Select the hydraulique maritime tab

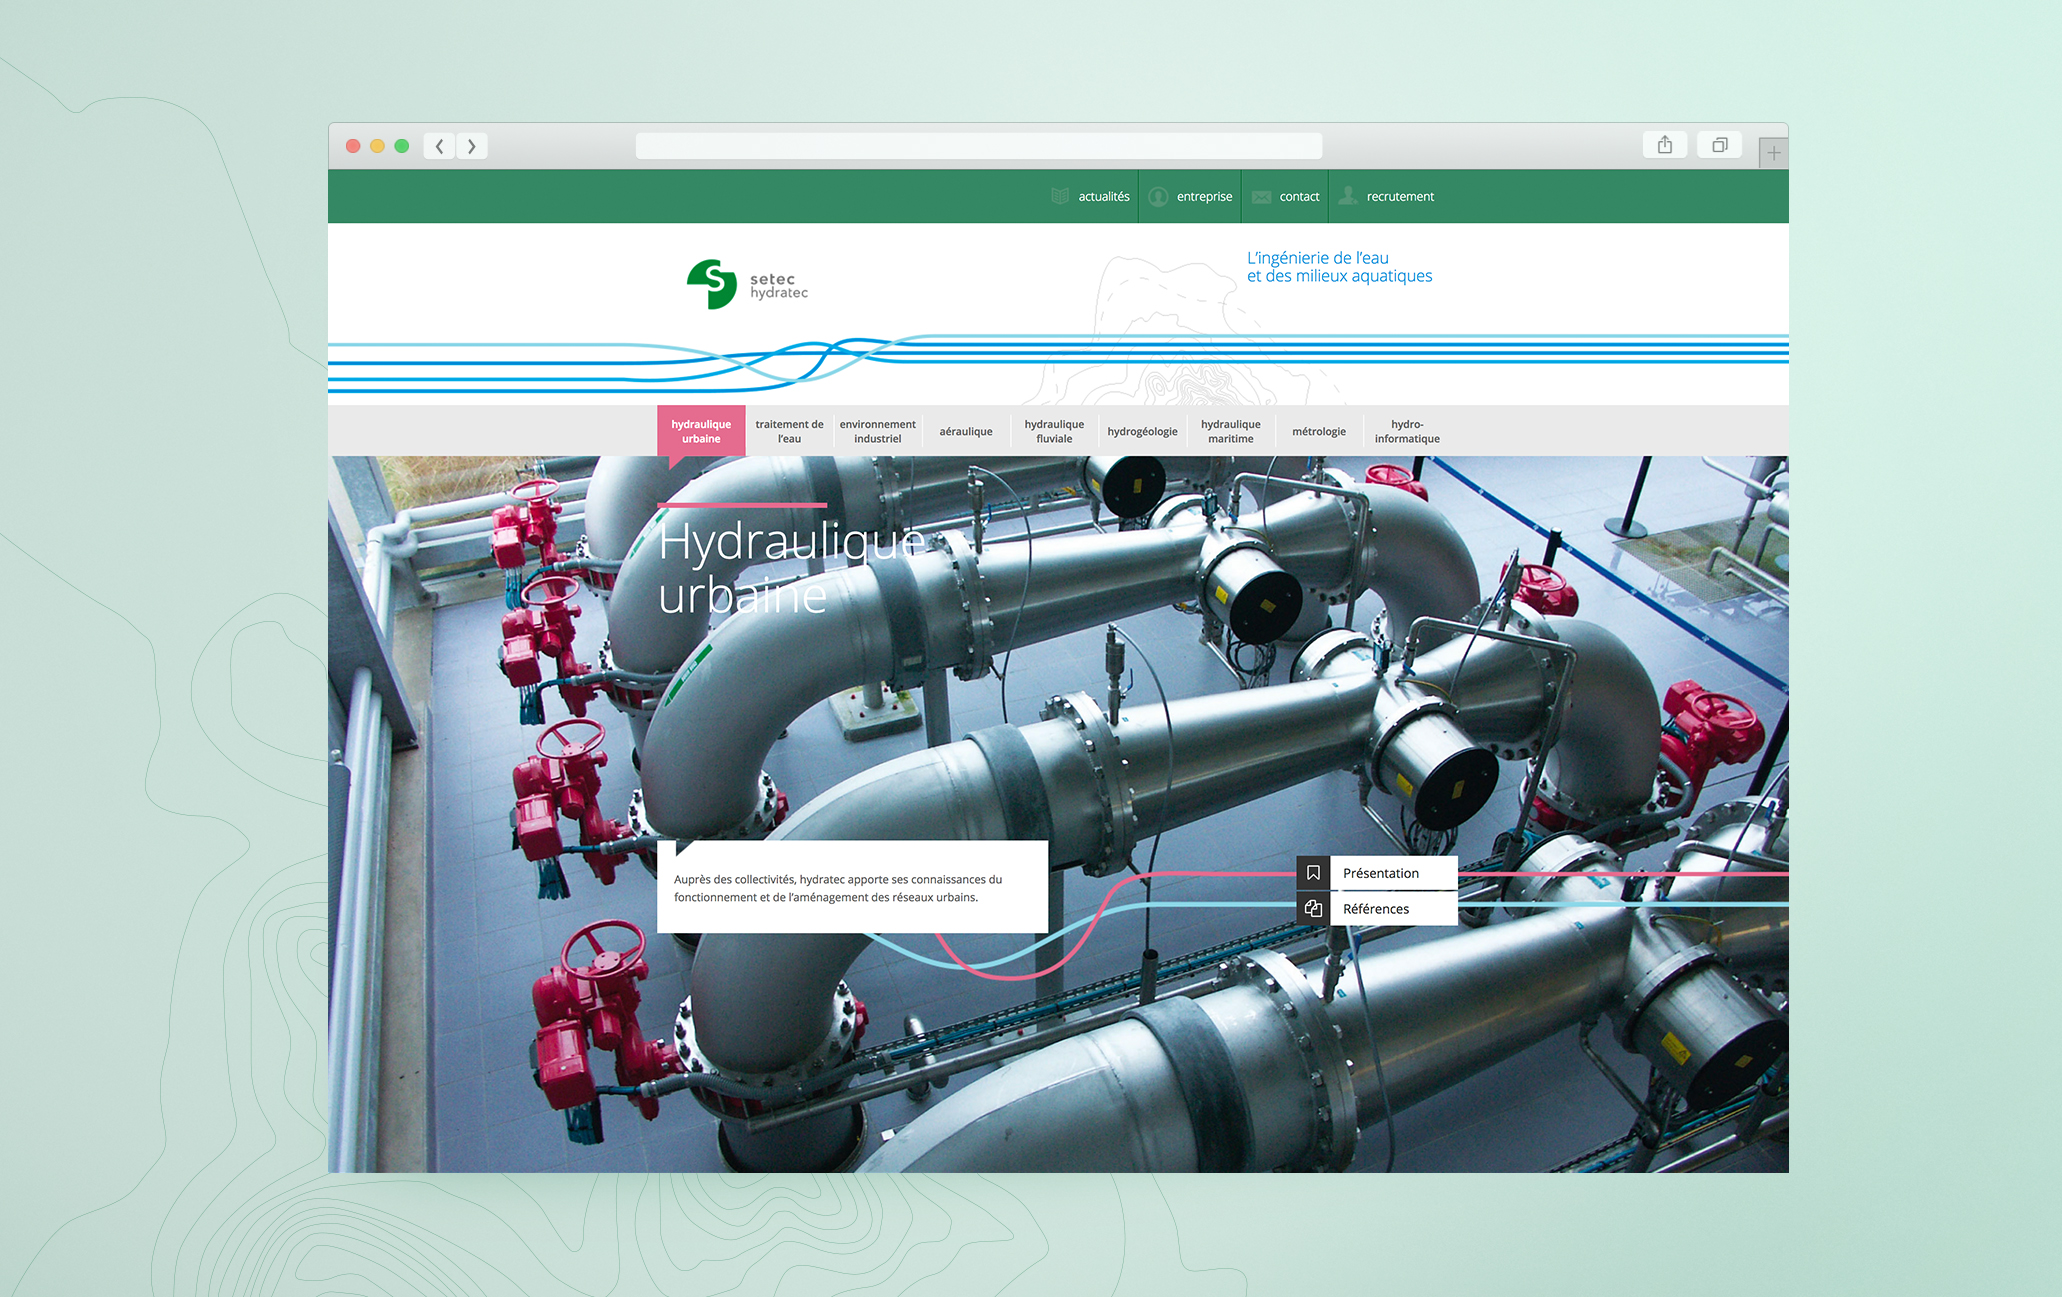1230,431
